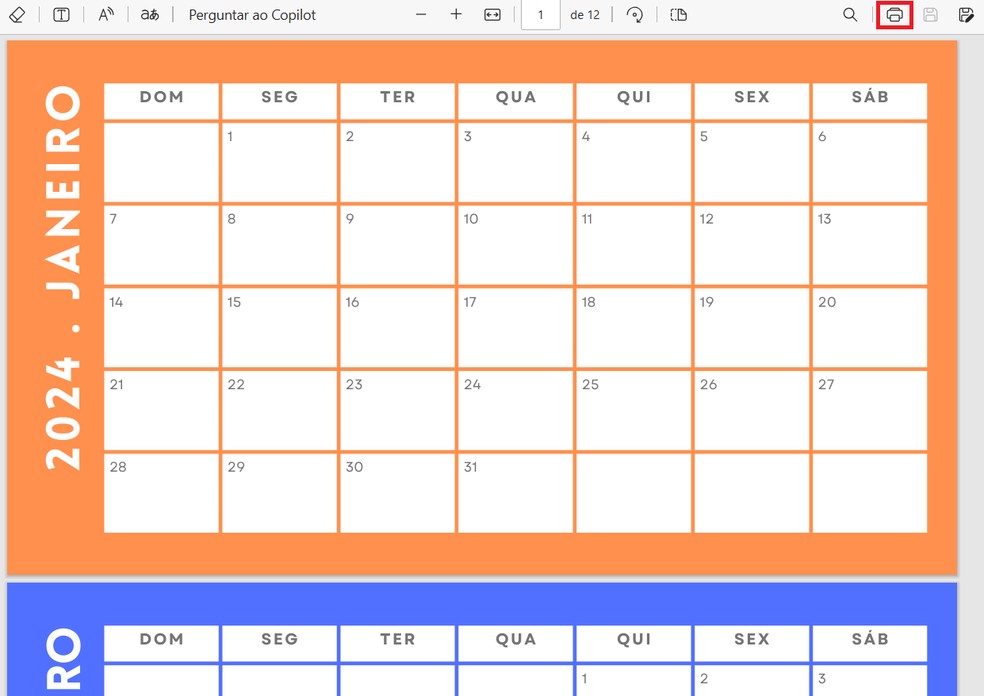Open page view layout options

click(678, 15)
